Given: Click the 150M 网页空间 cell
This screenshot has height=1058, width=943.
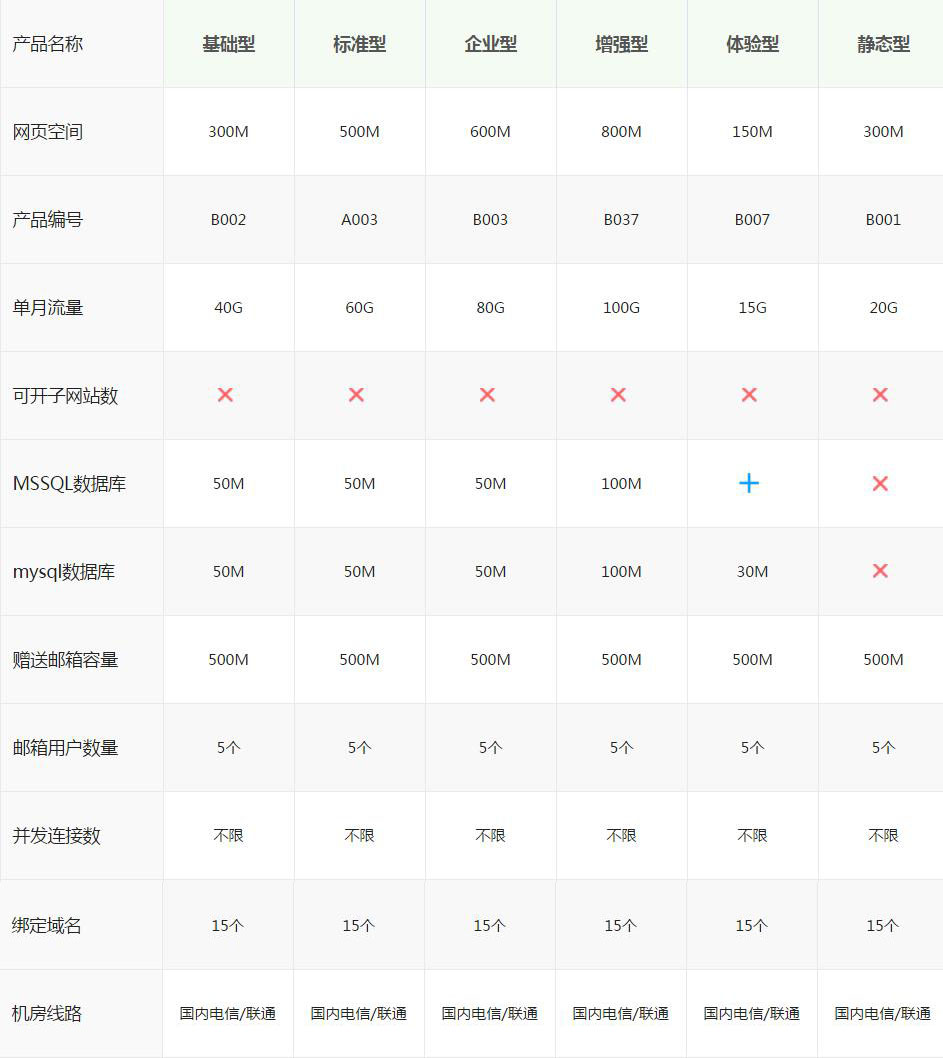Looking at the screenshot, I should pyautogui.click(x=752, y=132).
